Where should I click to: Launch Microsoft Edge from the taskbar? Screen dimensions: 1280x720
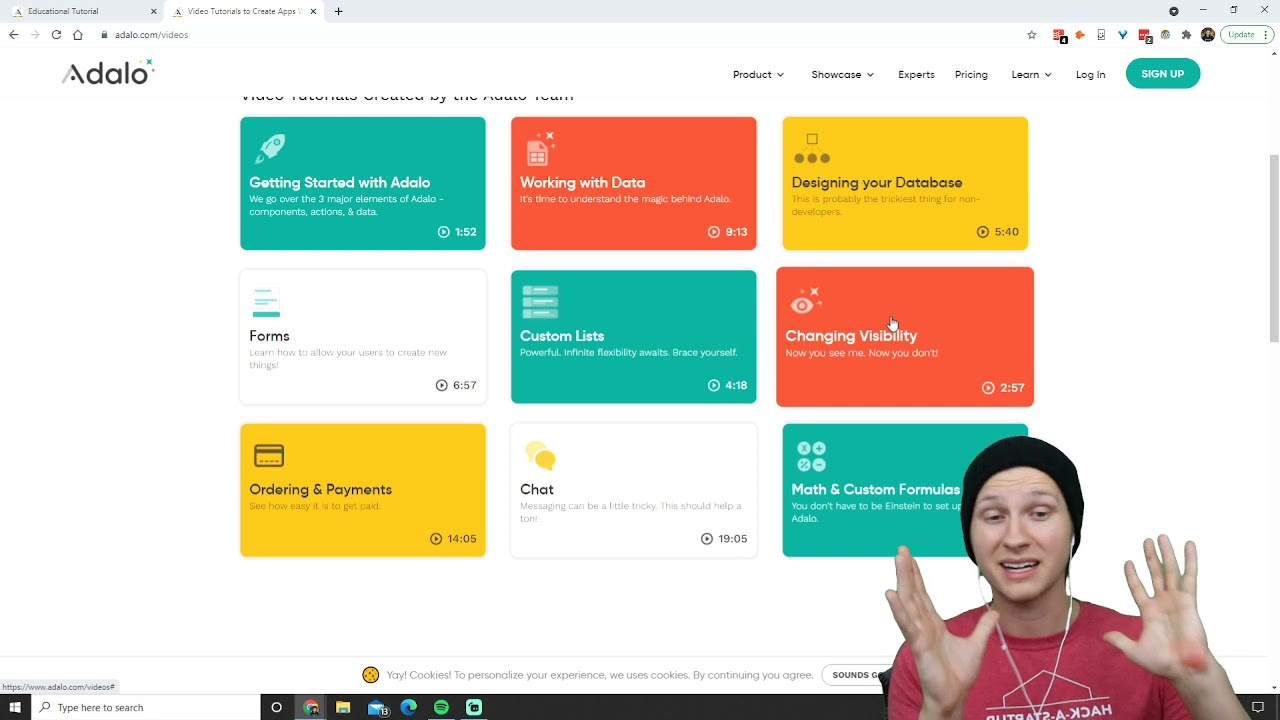pos(408,707)
